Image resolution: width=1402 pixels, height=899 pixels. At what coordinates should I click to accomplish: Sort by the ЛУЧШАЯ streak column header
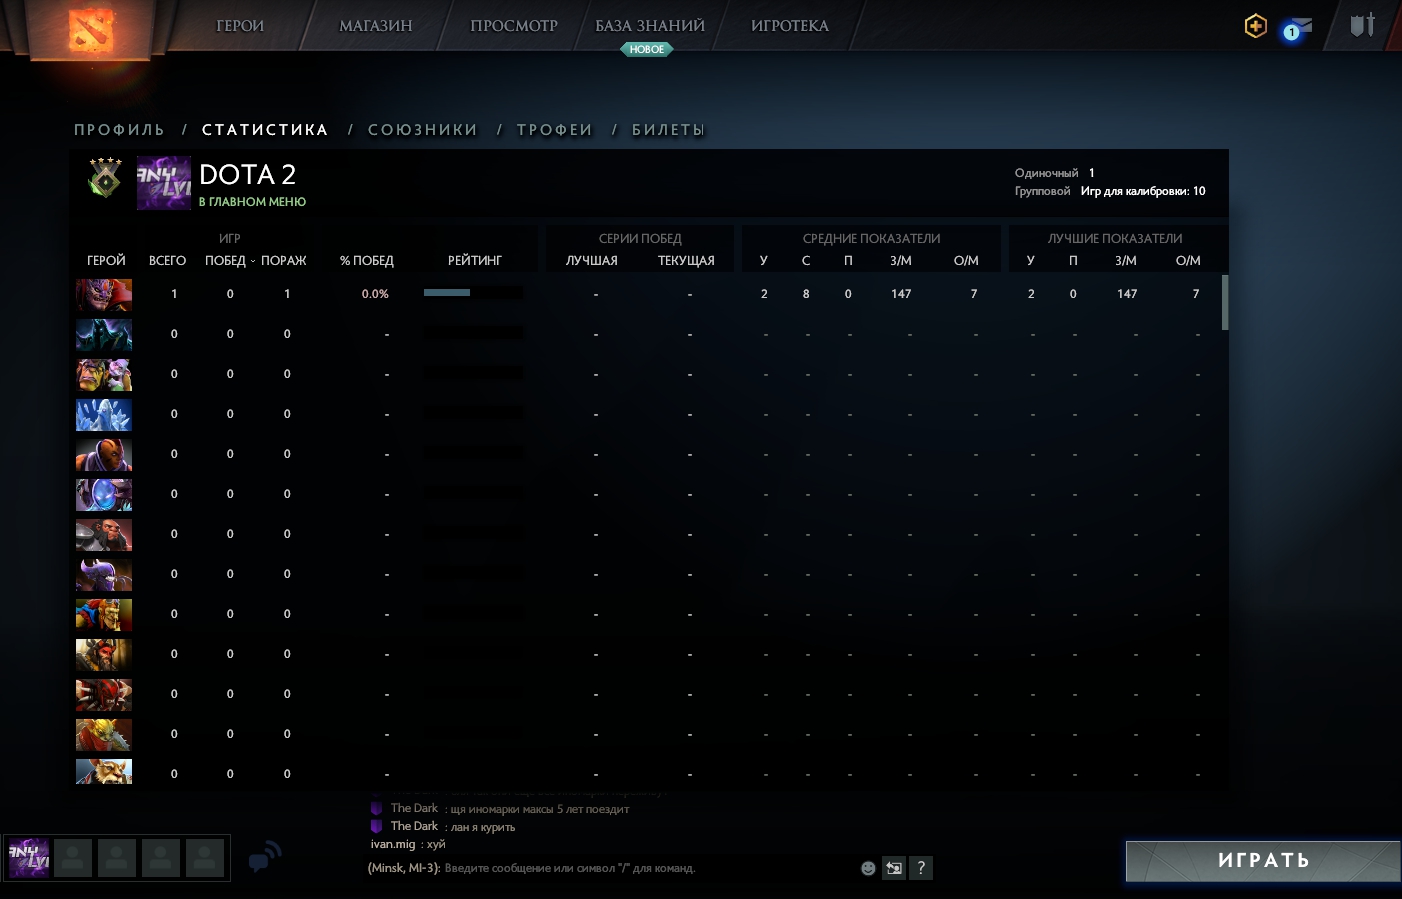coord(592,261)
